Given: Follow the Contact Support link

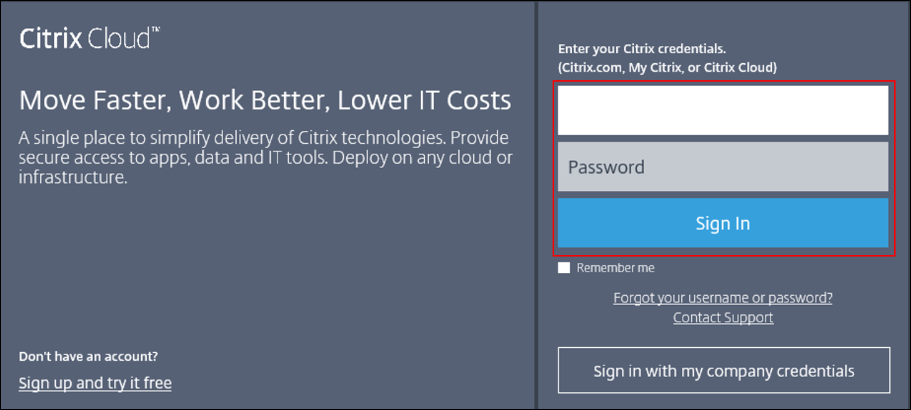Looking at the screenshot, I should [722, 318].
